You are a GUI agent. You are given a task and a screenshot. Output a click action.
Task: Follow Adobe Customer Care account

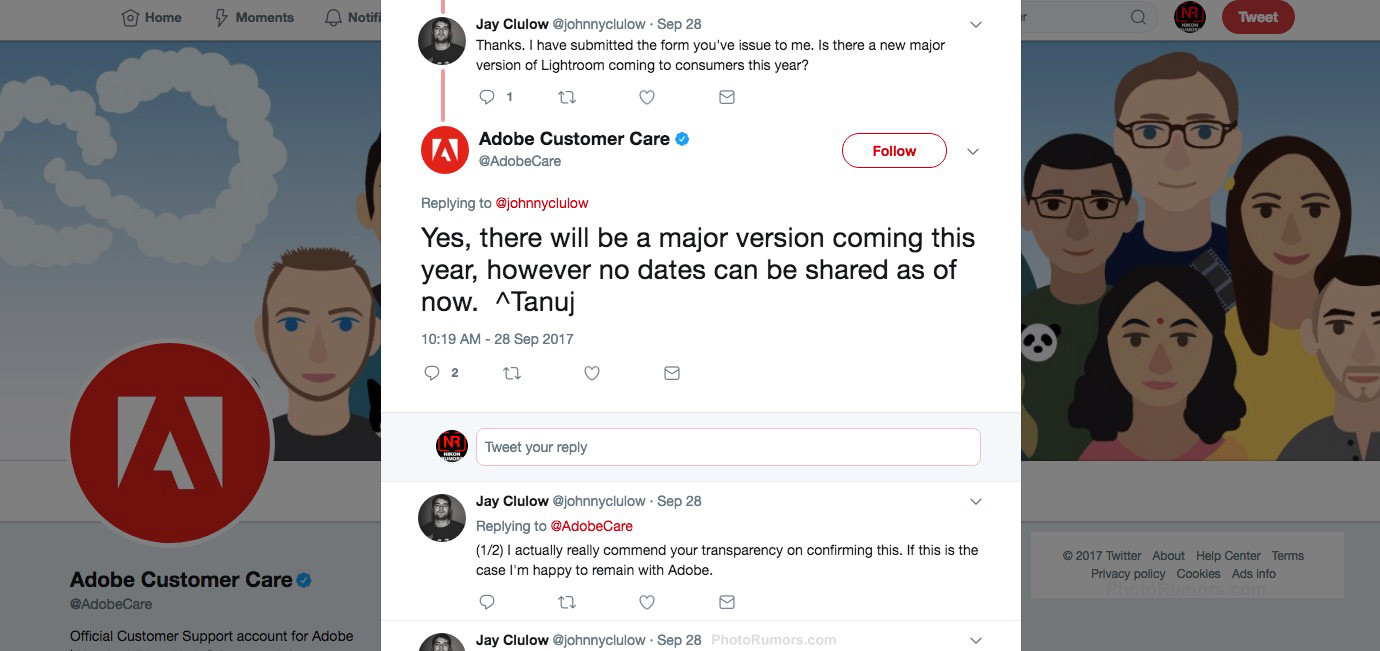[893, 151]
